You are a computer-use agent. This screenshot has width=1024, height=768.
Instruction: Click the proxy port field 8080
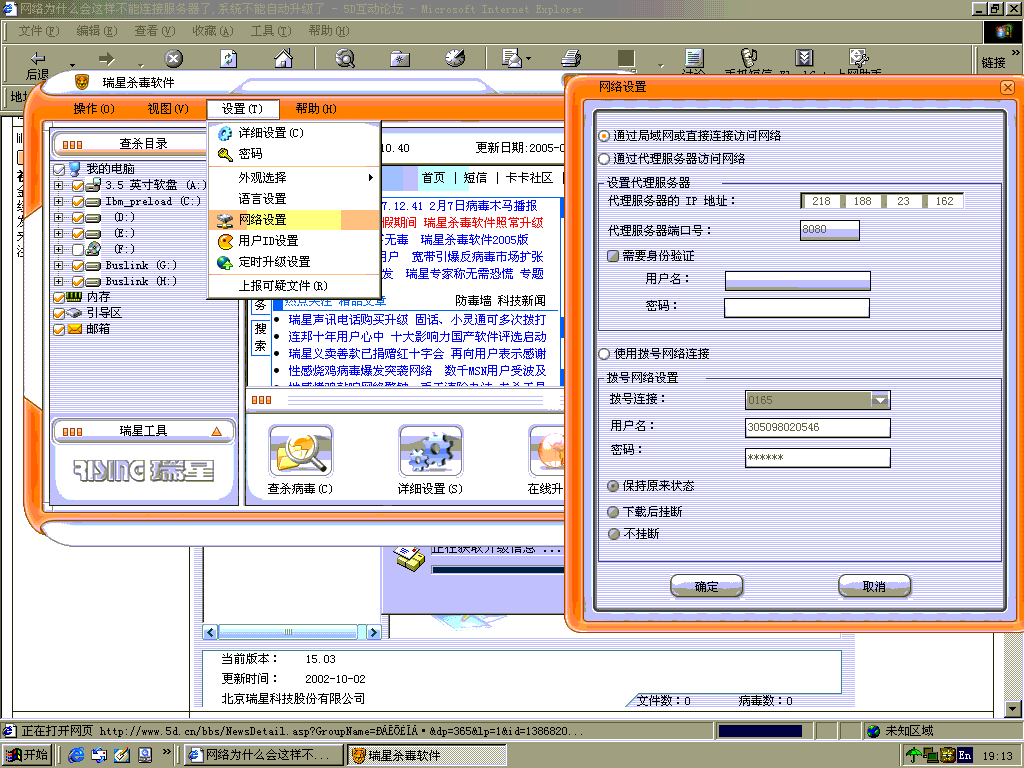(x=830, y=230)
